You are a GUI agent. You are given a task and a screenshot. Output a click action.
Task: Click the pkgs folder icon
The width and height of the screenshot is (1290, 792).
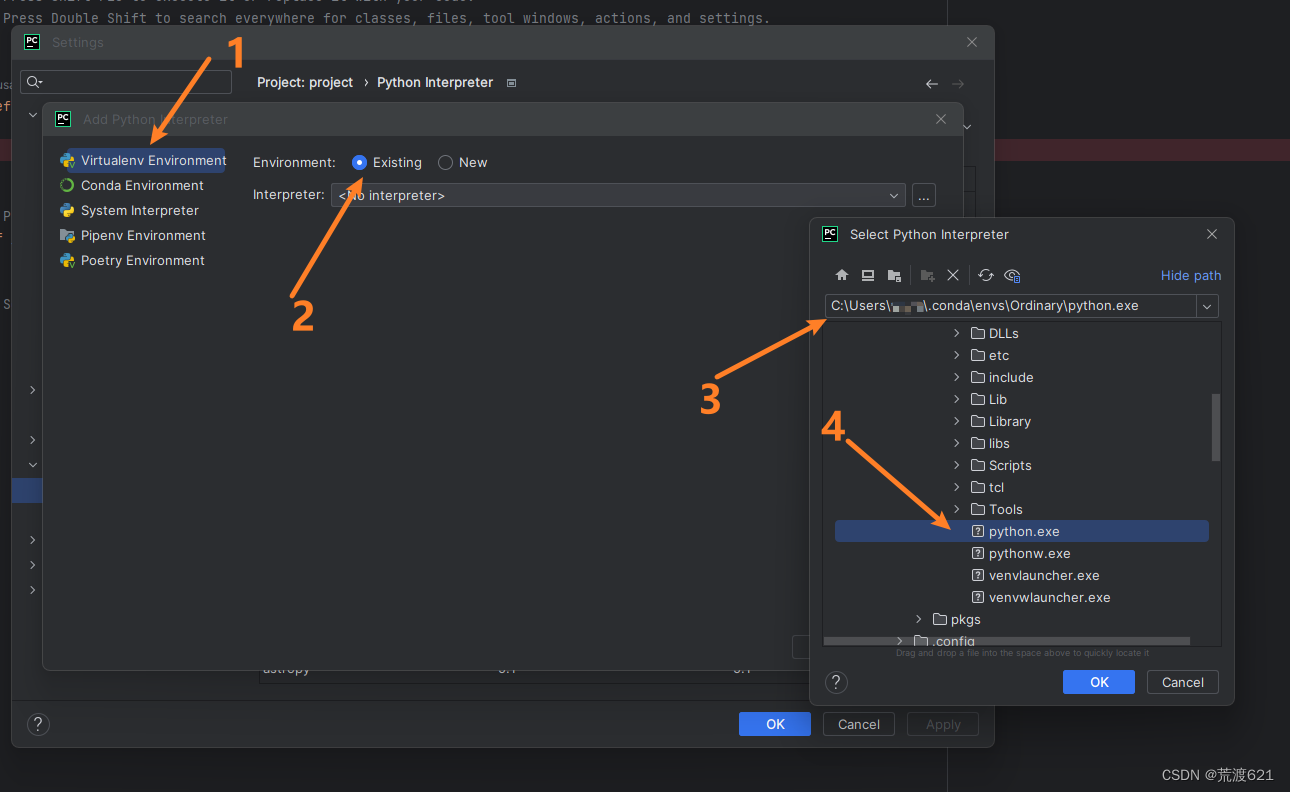[x=940, y=619]
